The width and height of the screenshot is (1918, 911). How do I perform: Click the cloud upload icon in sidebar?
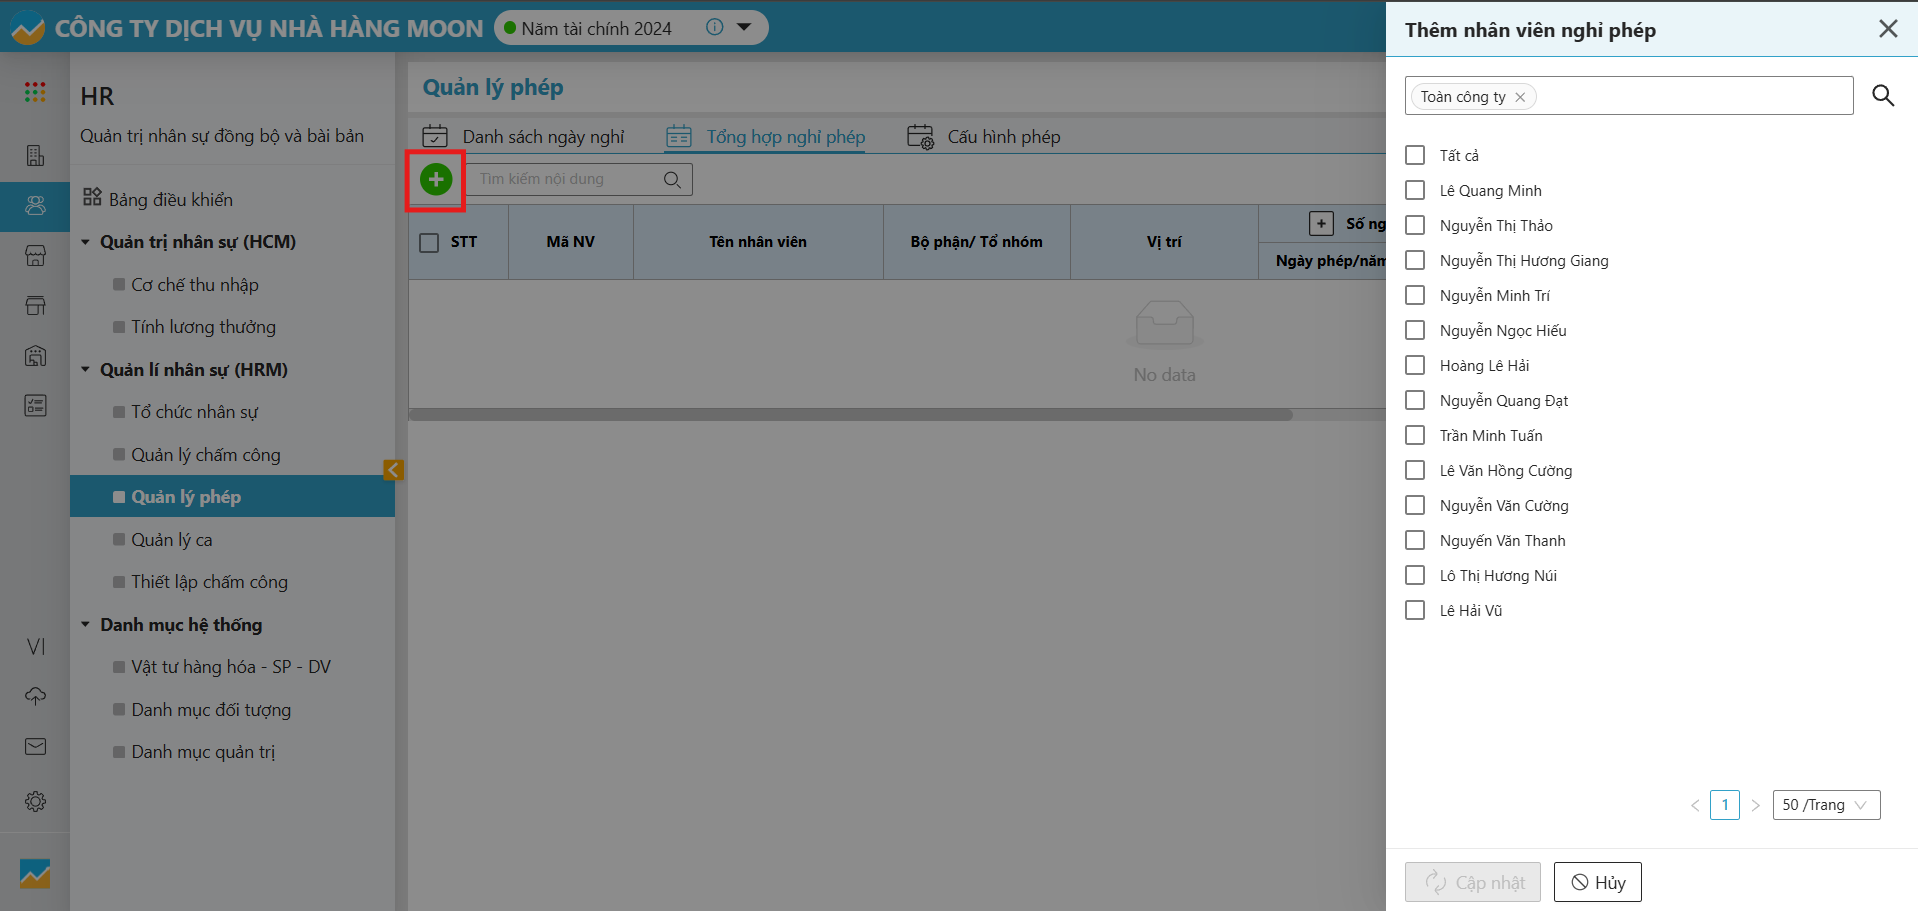tap(35, 696)
